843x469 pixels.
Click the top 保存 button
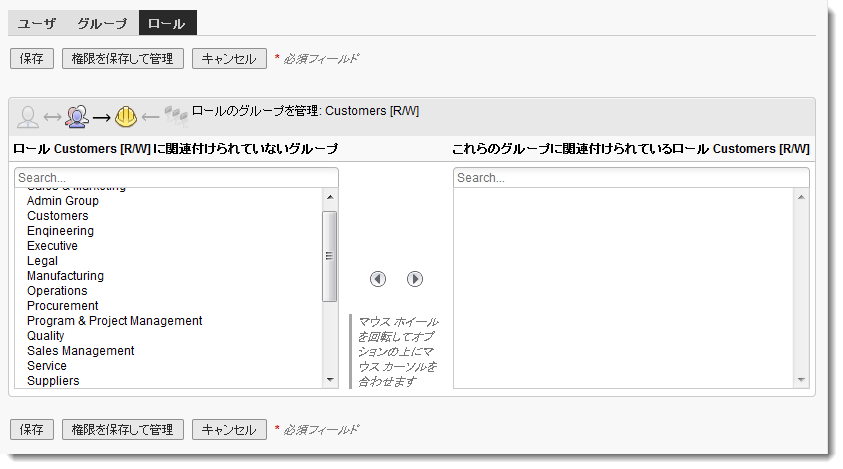pos(32,59)
